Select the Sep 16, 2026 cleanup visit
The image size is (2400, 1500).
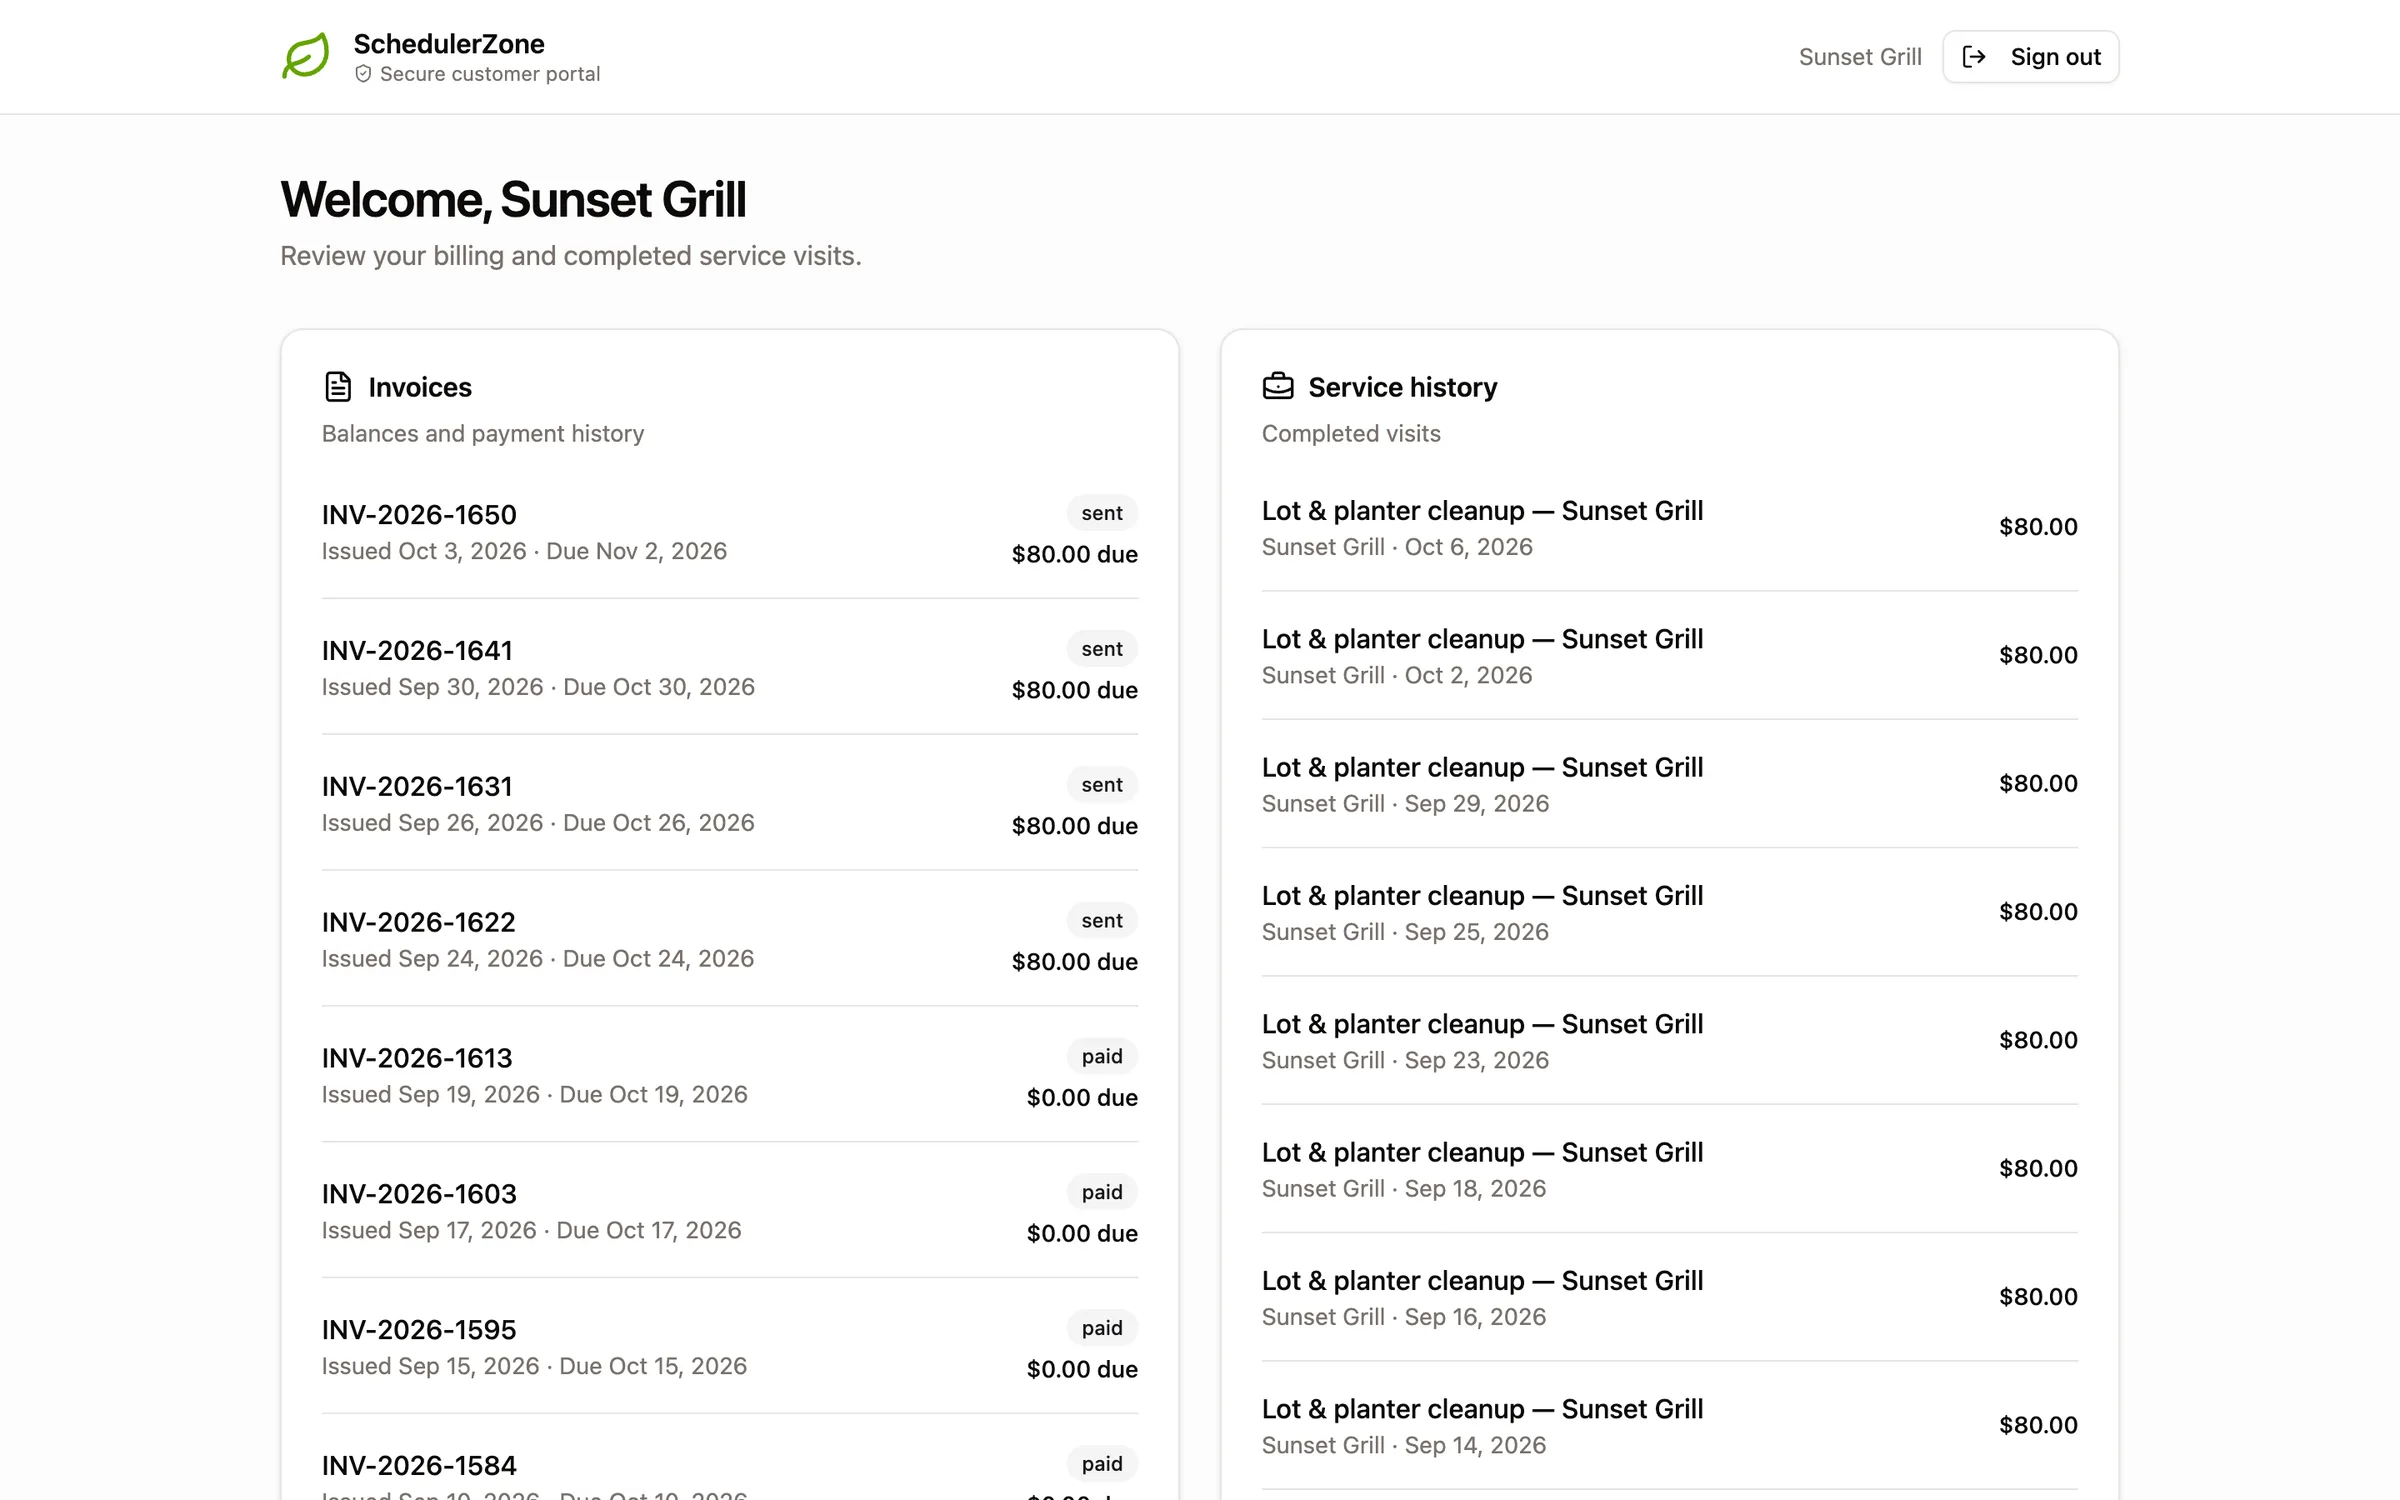point(1670,1296)
